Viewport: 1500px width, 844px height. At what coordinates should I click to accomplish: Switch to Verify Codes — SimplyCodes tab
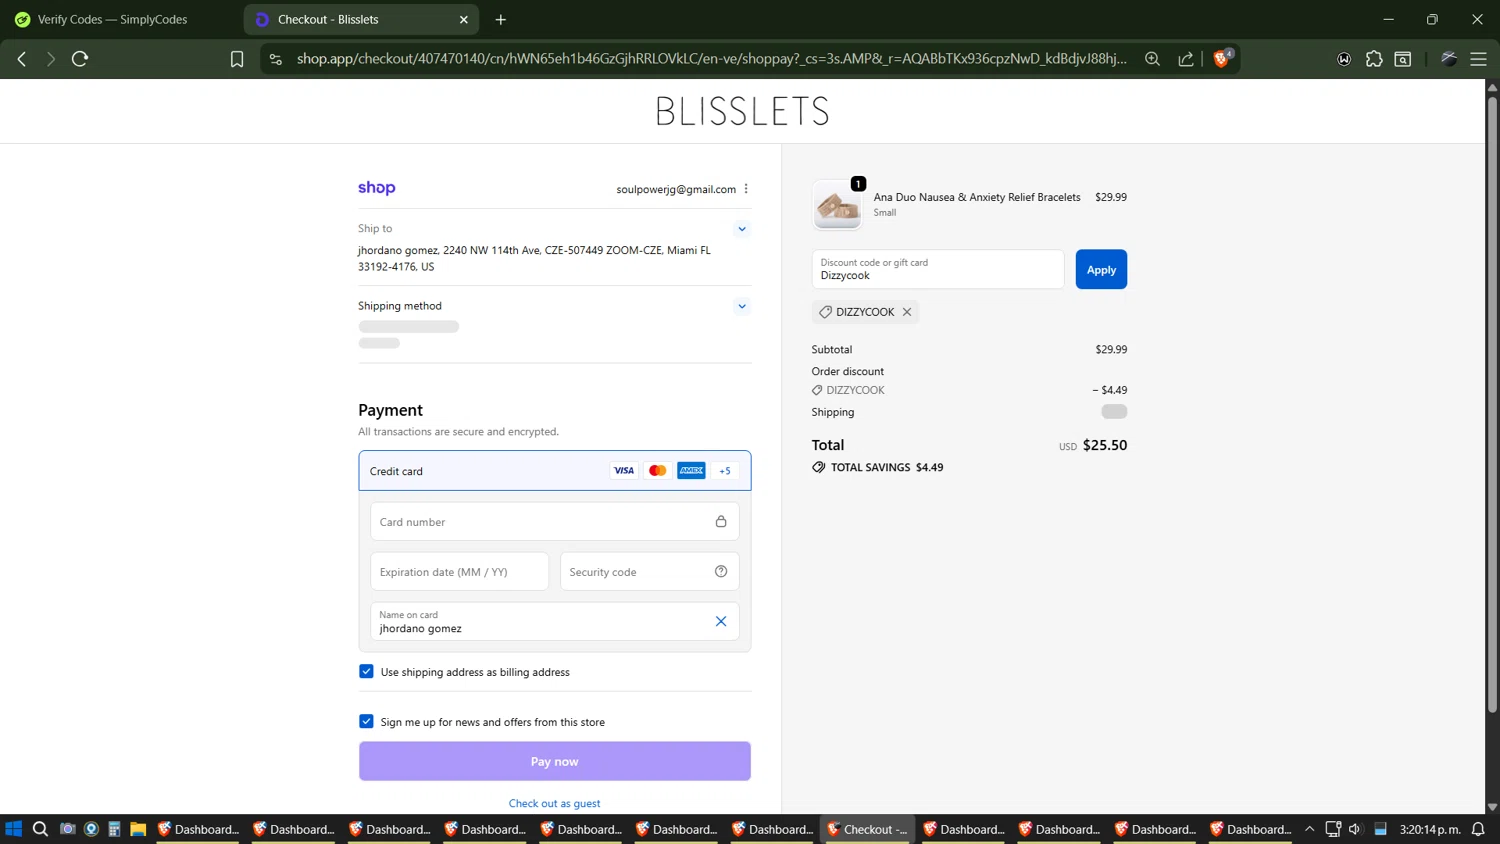(x=118, y=19)
